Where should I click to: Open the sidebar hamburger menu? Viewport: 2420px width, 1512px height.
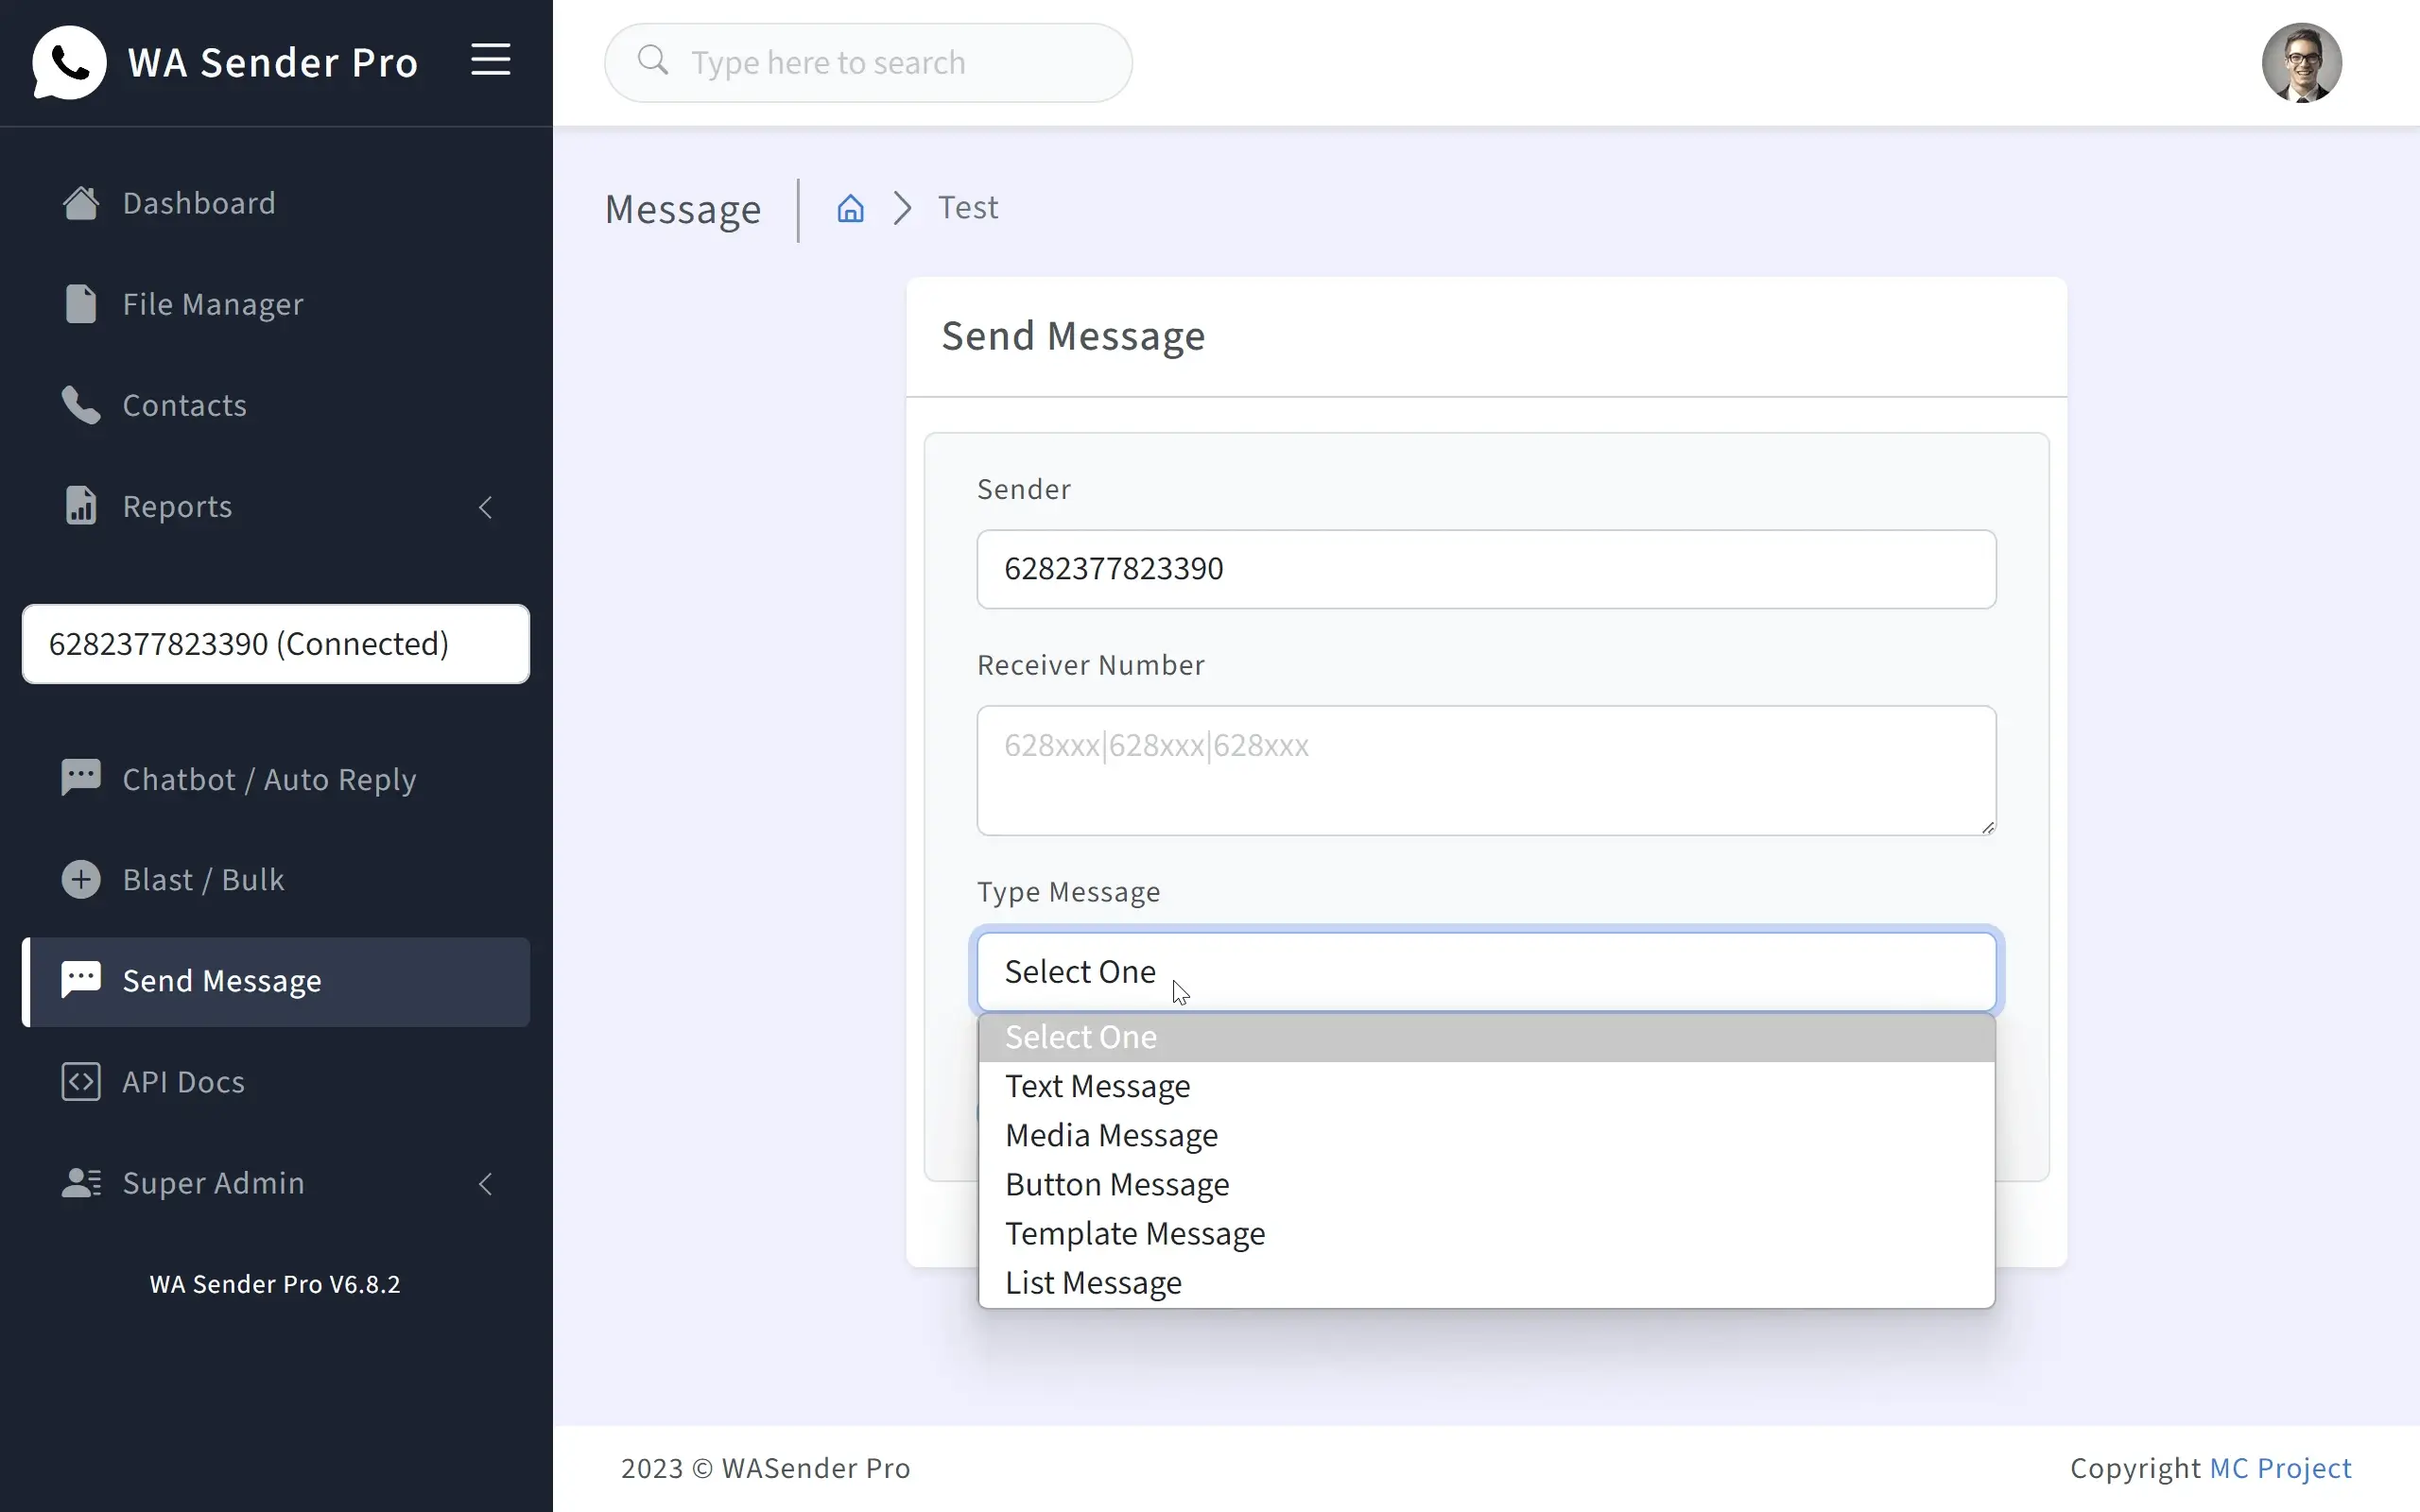[x=489, y=60]
